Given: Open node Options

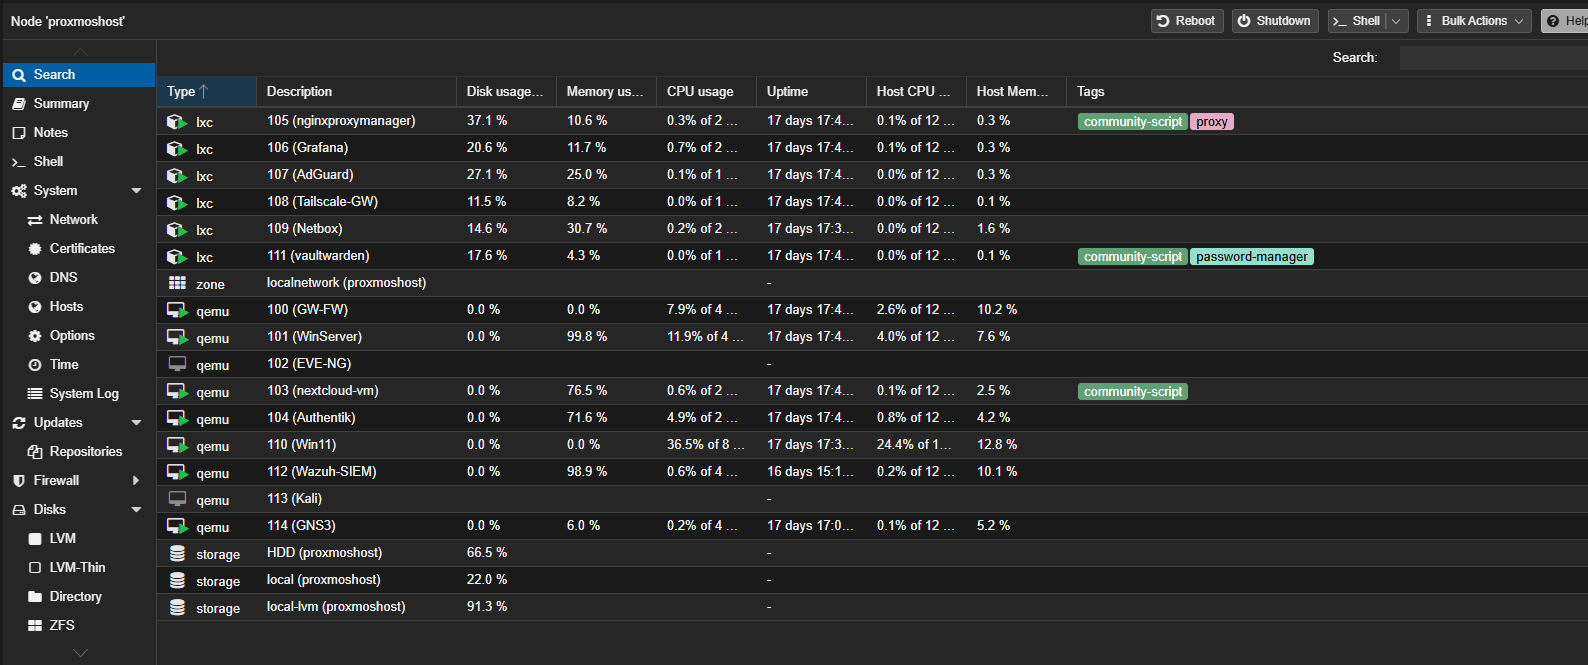Looking at the screenshot, I should click(x=79, y=335).
